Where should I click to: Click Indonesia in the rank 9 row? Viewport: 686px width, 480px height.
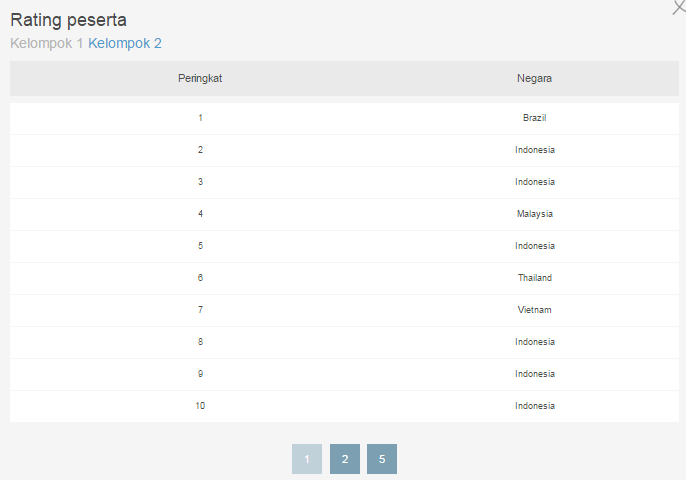click(x=535, y=374)
